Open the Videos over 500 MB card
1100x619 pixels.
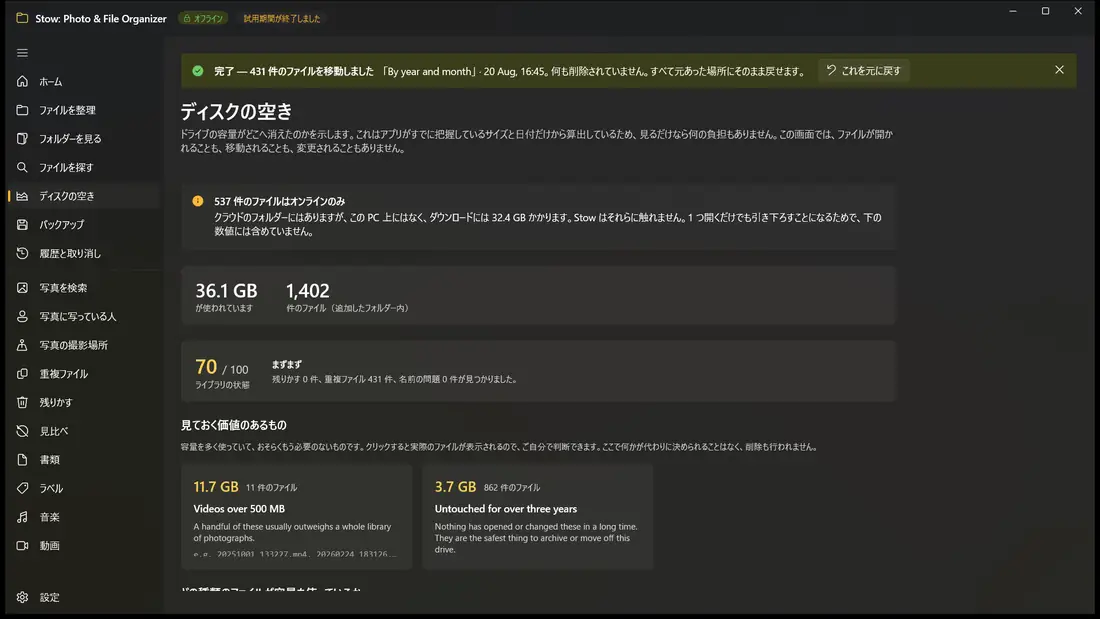(296, 517)
